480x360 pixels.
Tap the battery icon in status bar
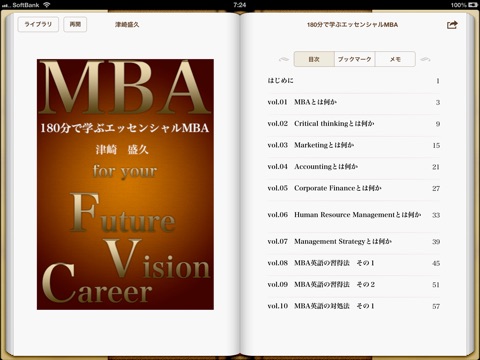click(x=473, y=5)
